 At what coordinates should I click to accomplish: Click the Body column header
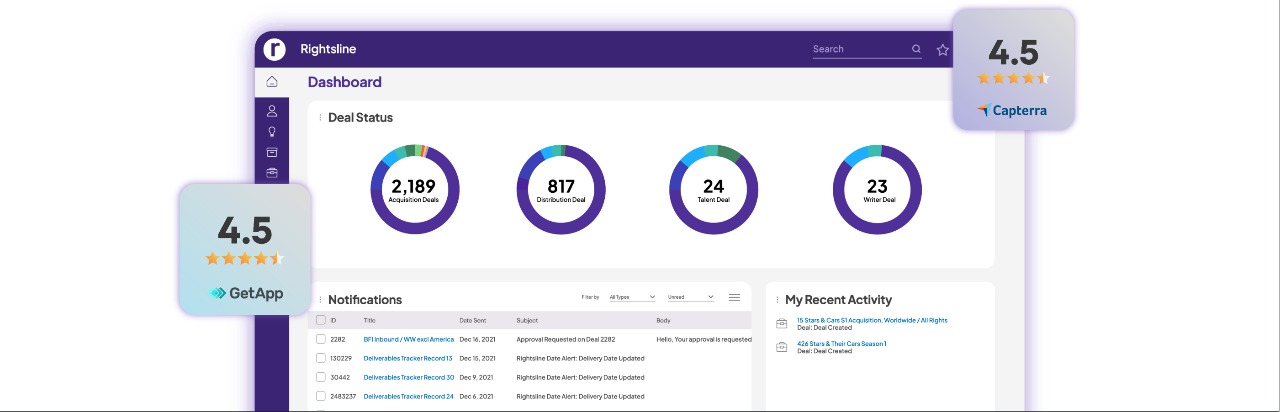[663, 320]
